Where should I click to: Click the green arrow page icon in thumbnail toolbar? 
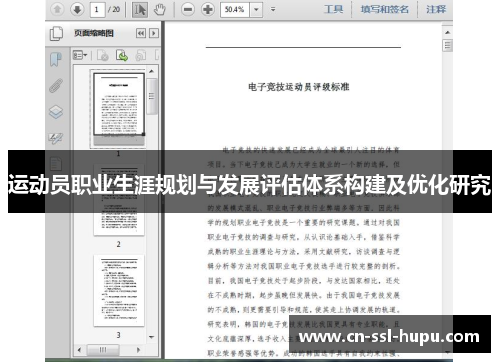[x=122, y=55]
